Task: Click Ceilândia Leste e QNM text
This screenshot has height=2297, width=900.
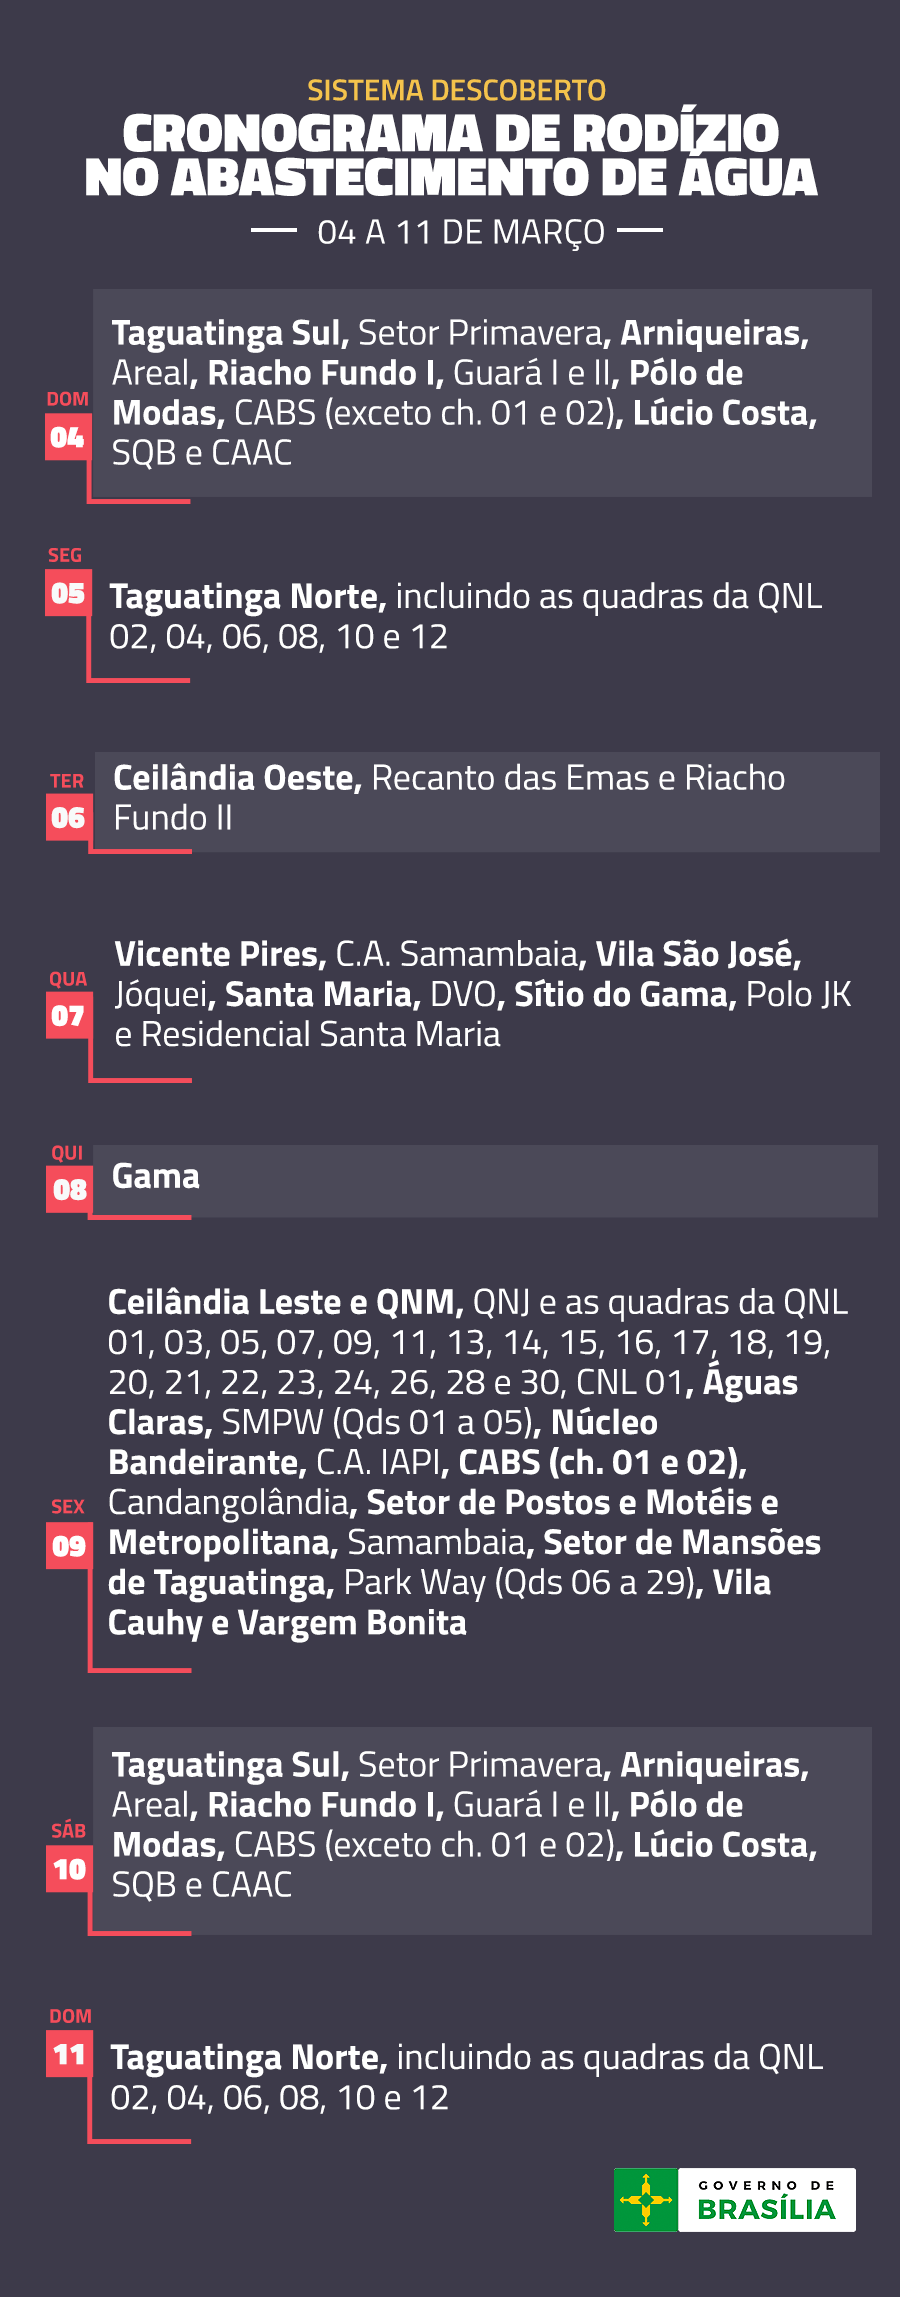Action: 285,1302
